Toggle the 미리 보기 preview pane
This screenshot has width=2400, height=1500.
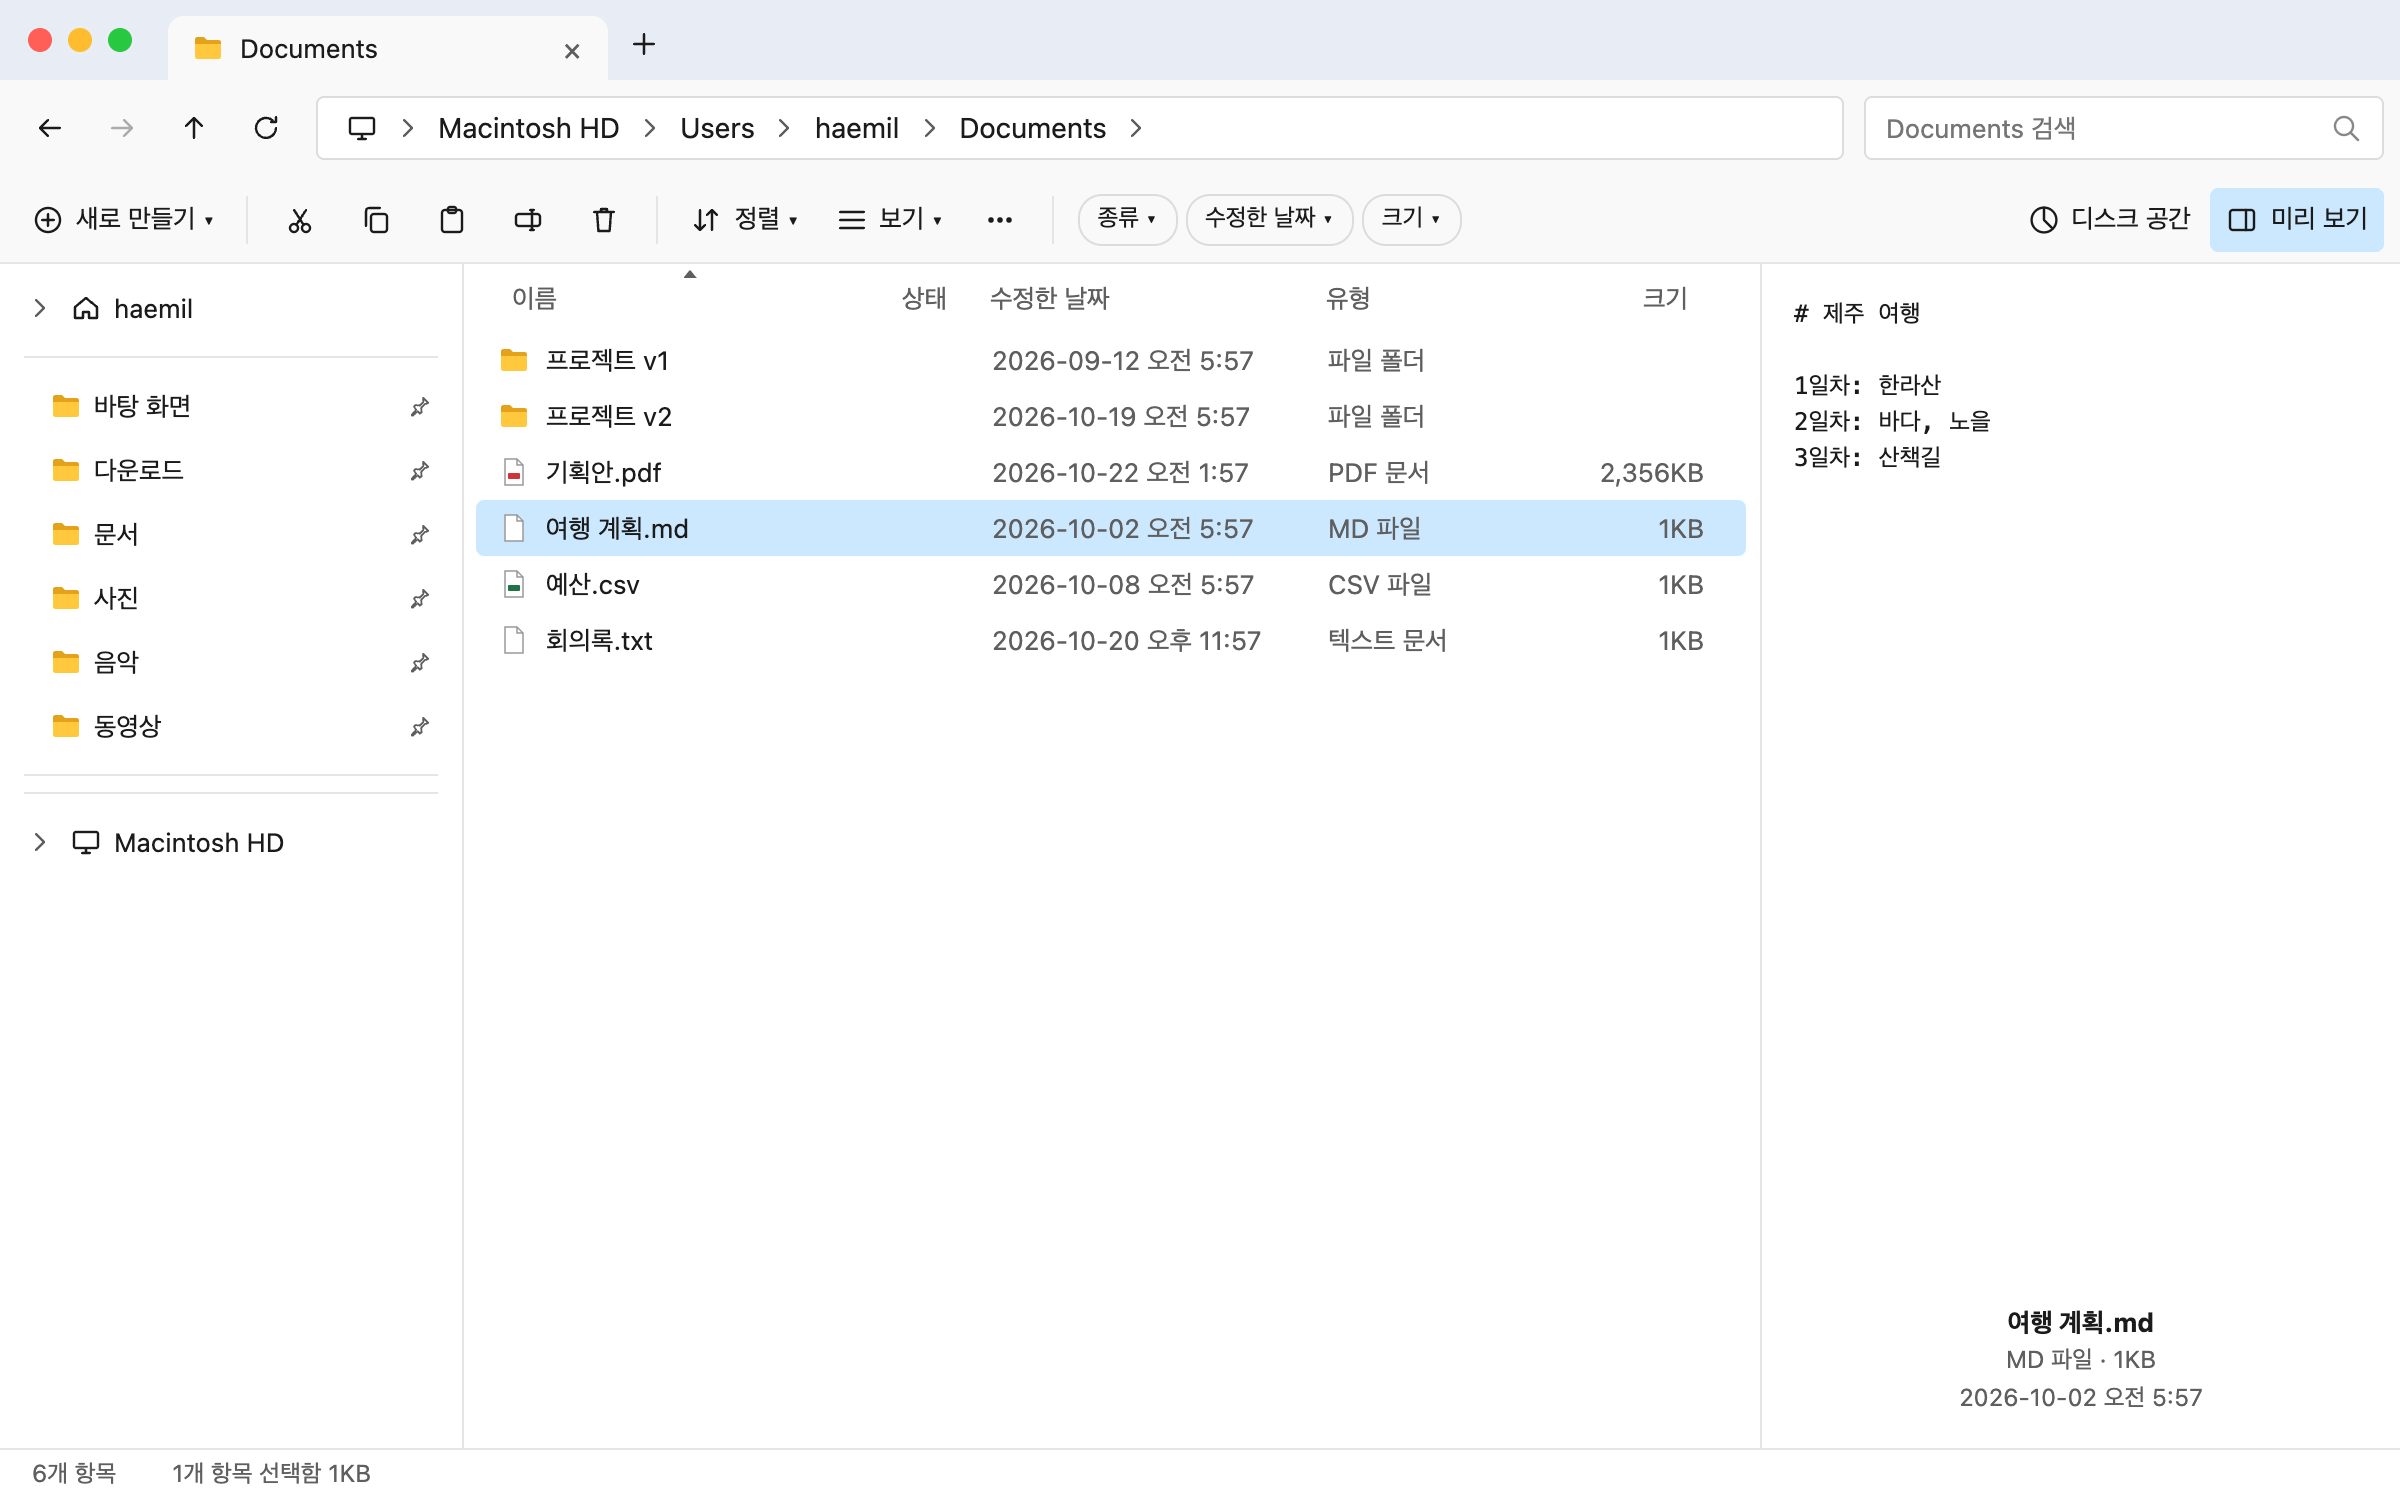click(2297, 219)
